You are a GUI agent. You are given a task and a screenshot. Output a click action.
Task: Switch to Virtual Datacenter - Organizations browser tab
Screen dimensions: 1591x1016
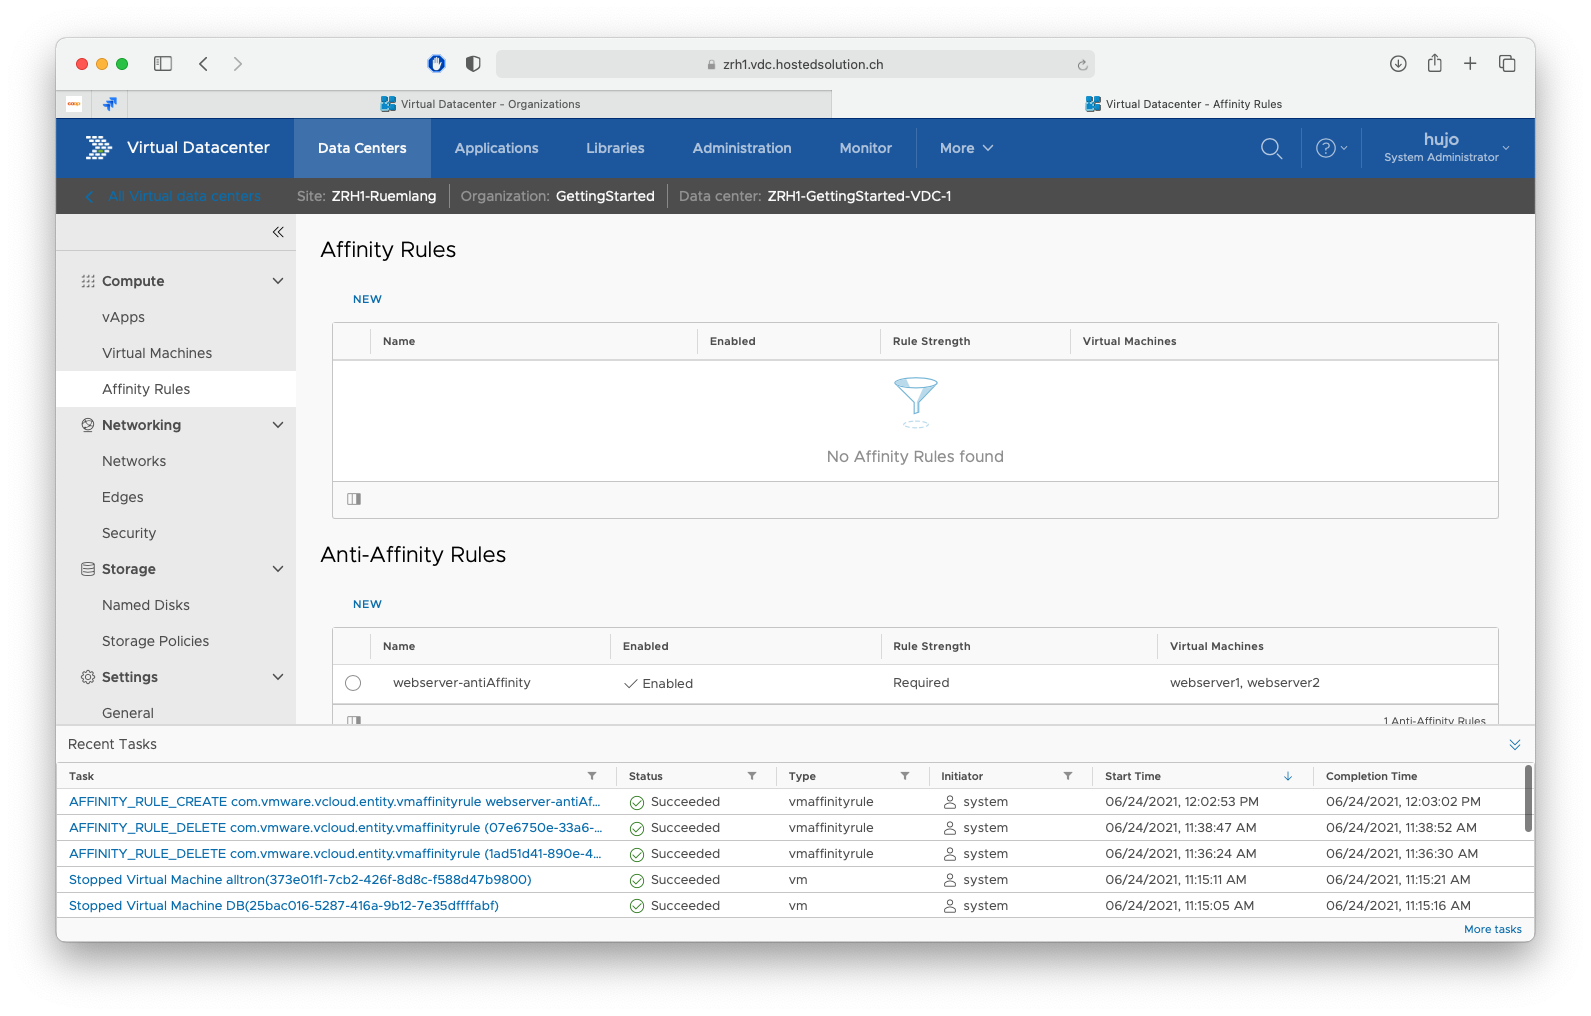(x=480, y=104)
